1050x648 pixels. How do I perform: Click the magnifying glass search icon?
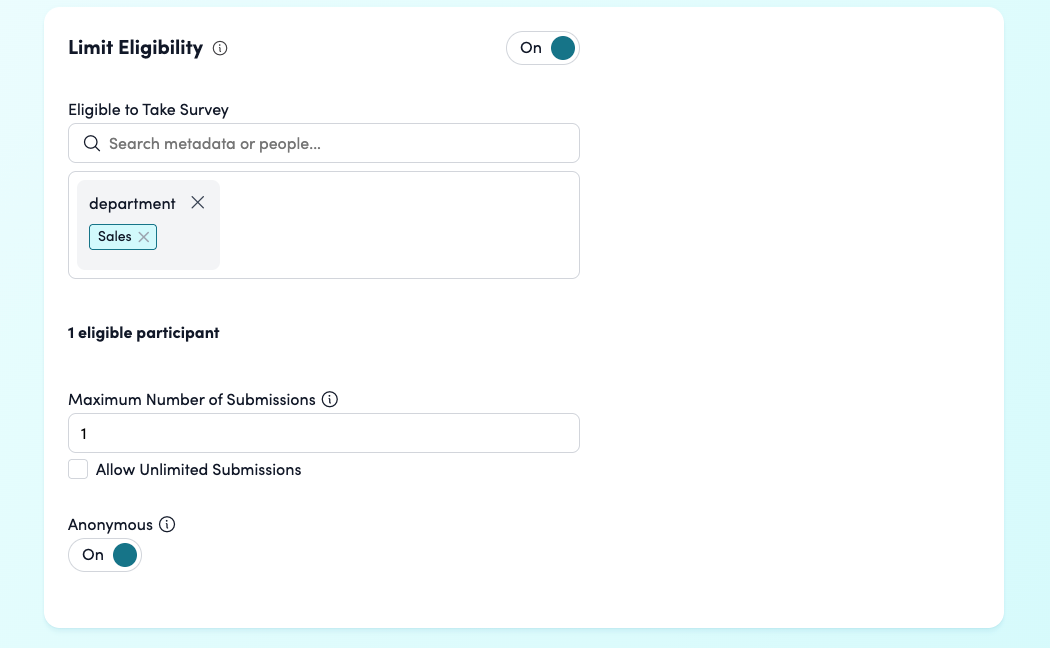pos(92,143)
